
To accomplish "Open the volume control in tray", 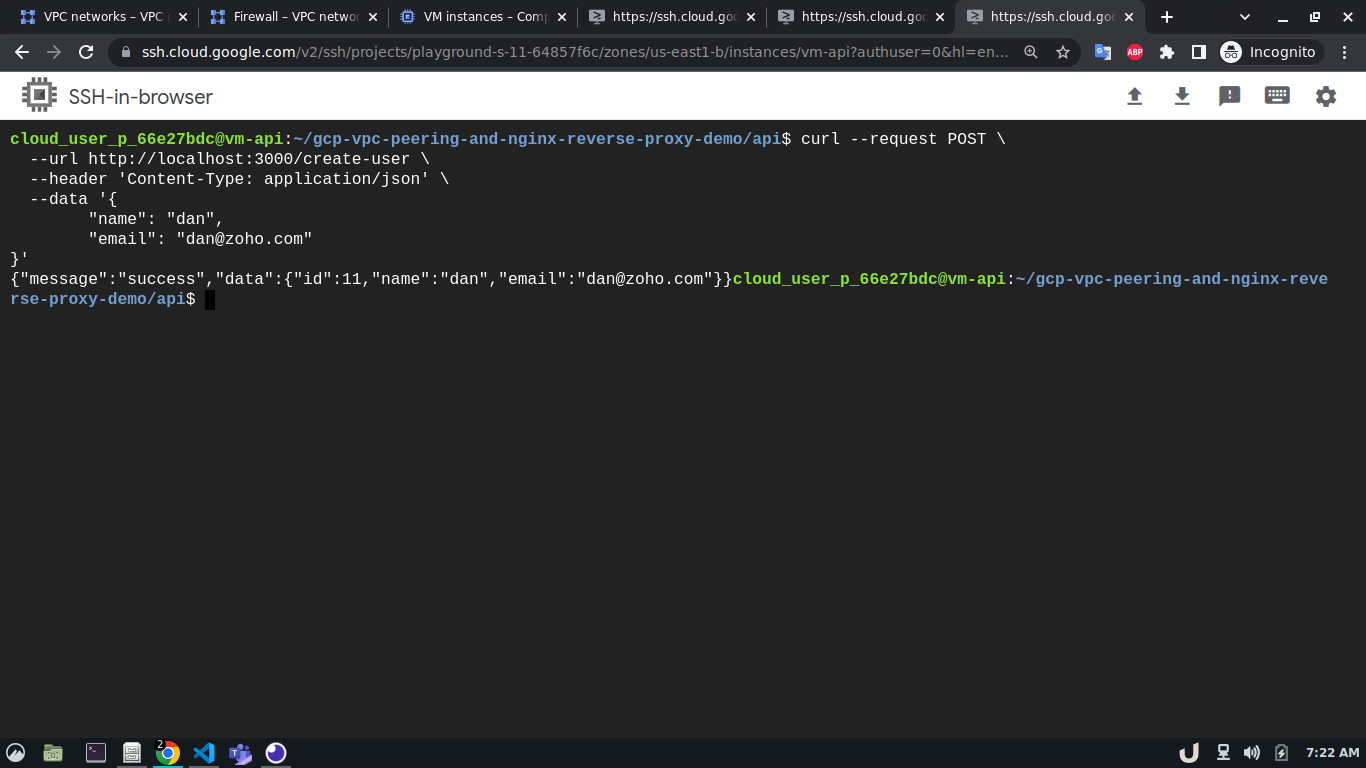I will (x=1252, y=753).
